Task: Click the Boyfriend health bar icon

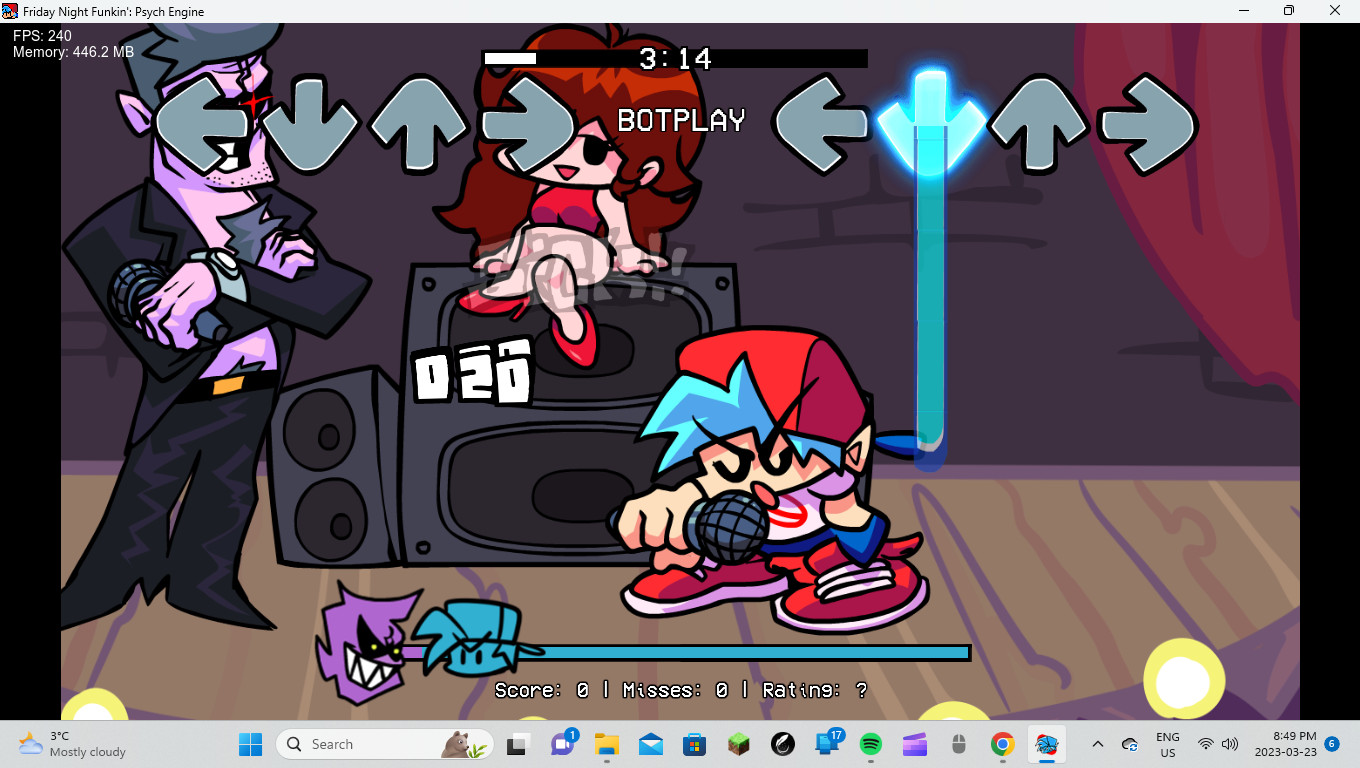Action: pyautogui.click(x=468, y=639)
